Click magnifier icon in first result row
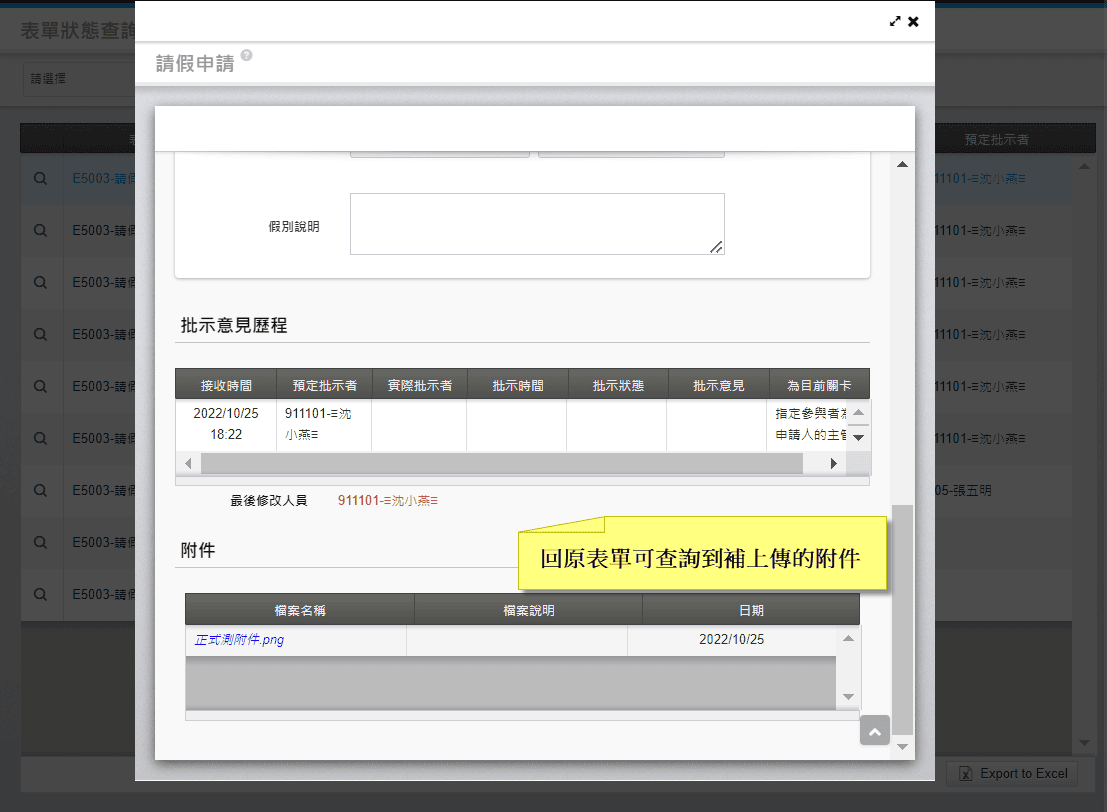The image size is (1107, 812). [x=41, y=179]
